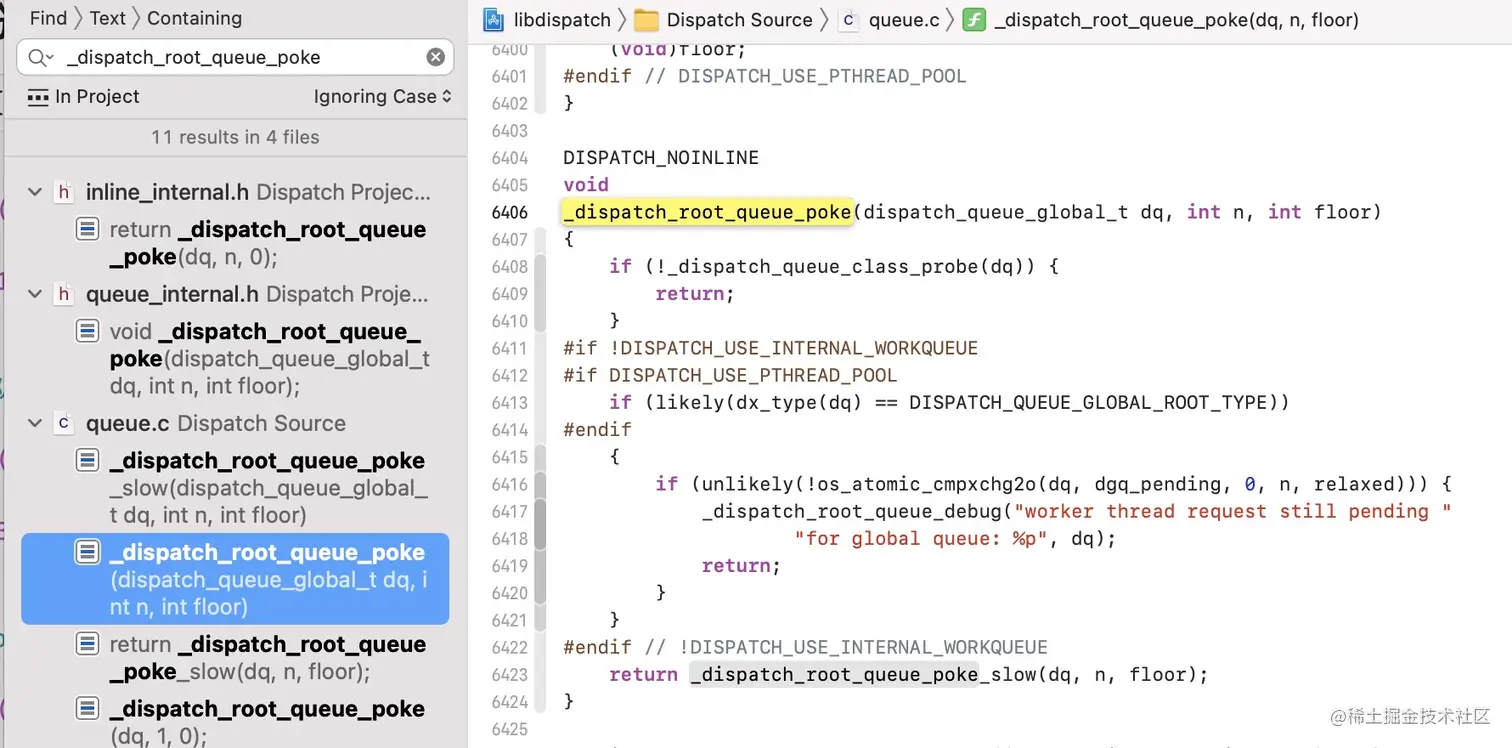The width and height of the screenshot is (1512, 748).
Task: Select the _dispatch_root_queue_poke_slow(dispatch_queue_global_t result
Action: pyautogui.click(x=235, y=488)
